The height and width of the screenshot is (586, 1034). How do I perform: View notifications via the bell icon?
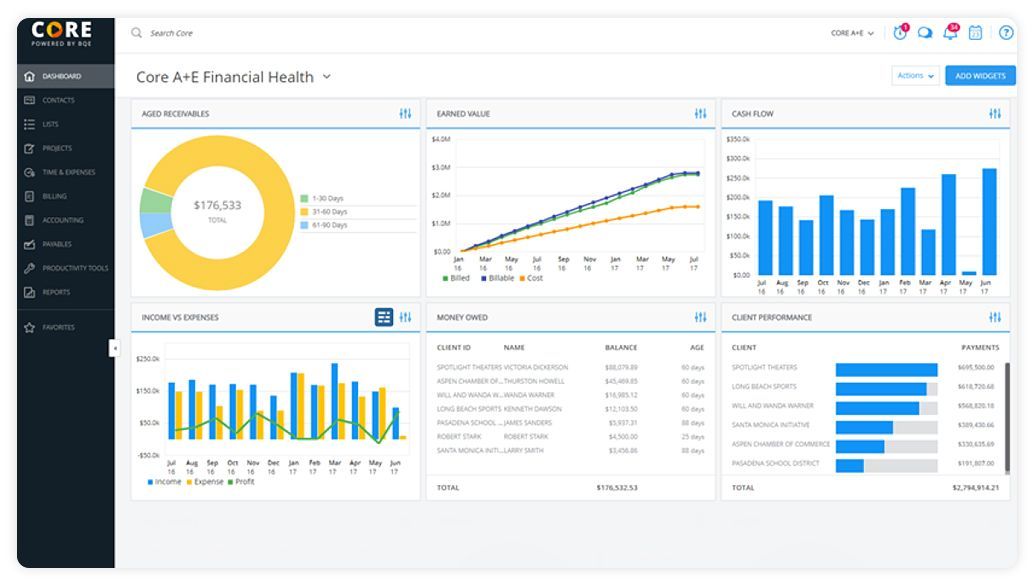pos(948,32)
